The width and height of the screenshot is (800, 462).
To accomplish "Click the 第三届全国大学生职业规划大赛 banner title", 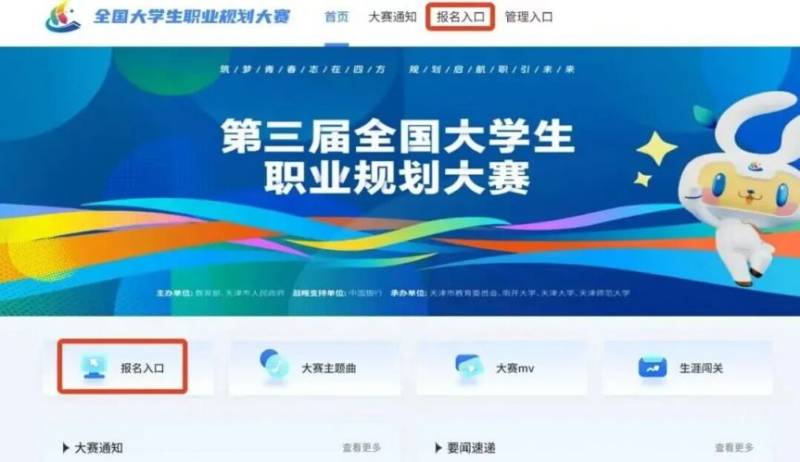I will click(398, 157).
